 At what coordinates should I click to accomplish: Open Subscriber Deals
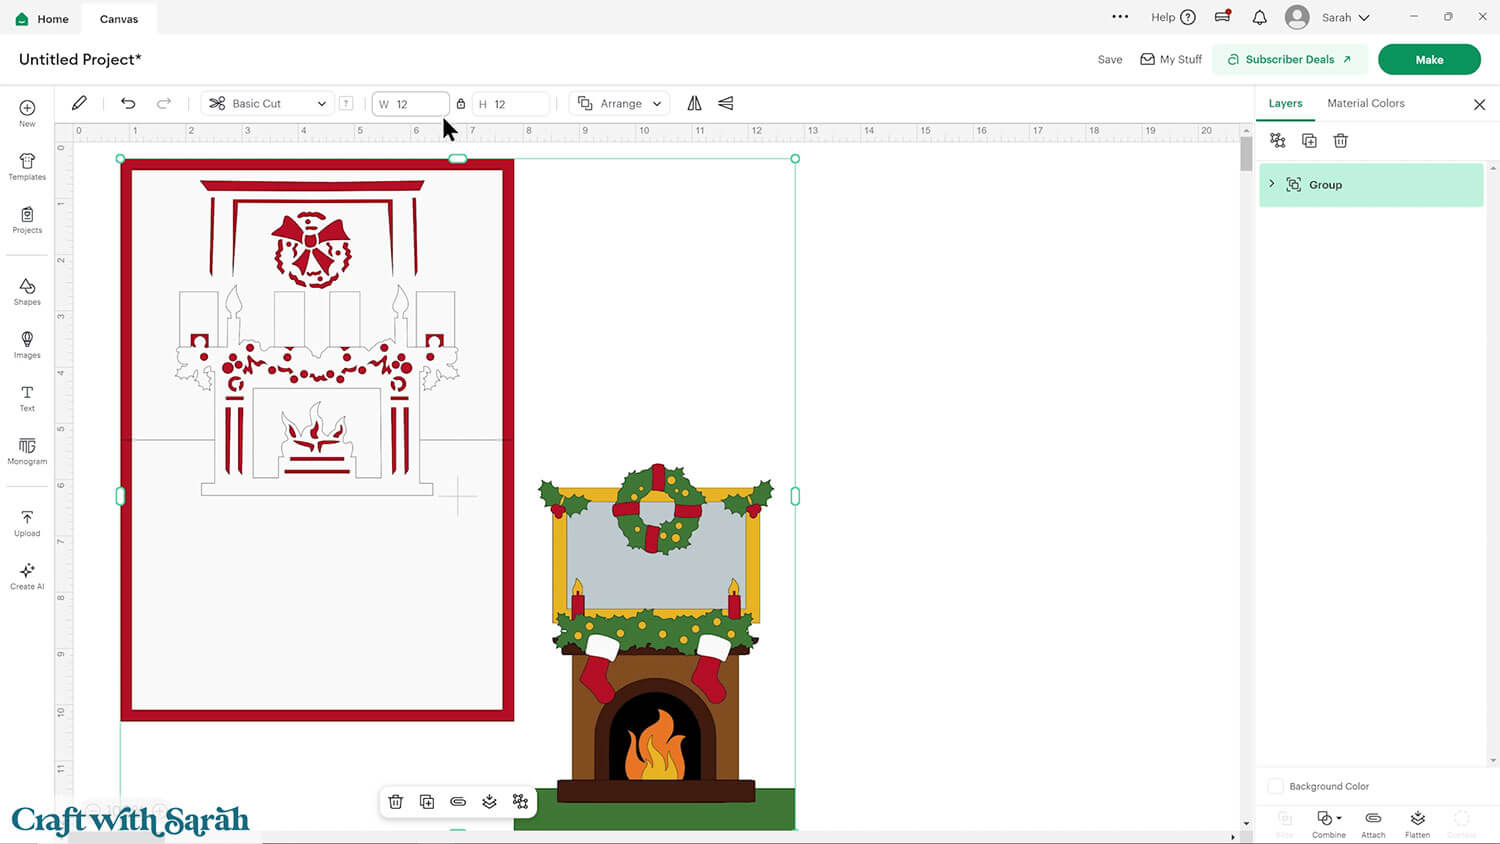[x=1290, y=59]
